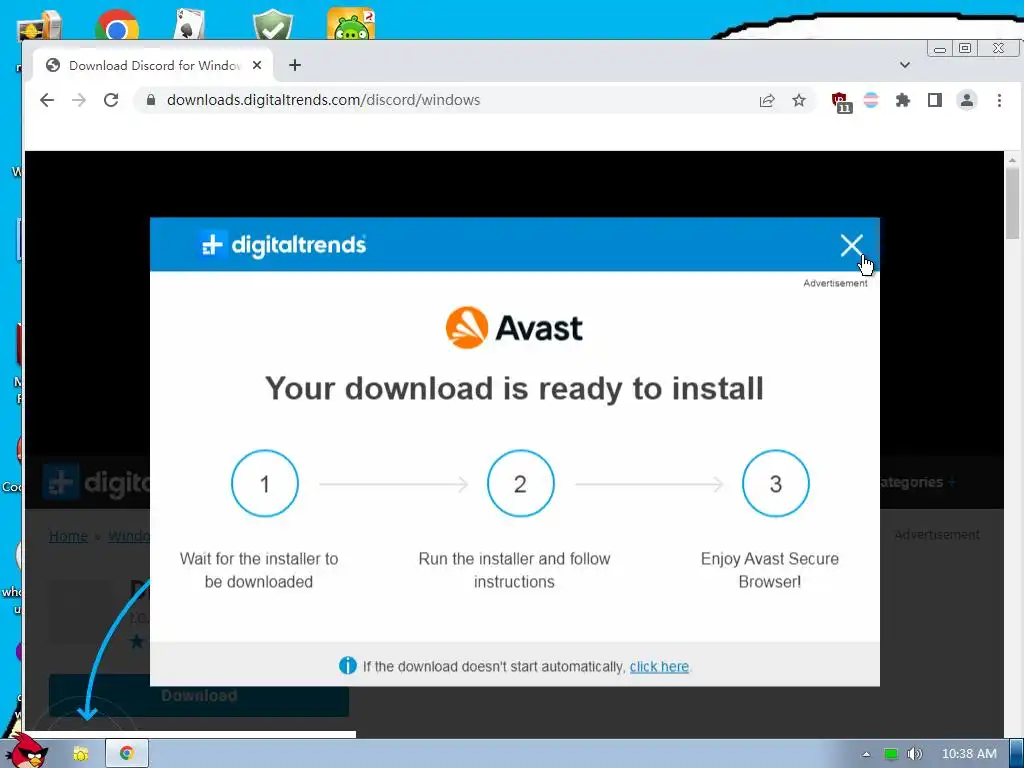Click the Show desktop strip beside the clock

tap(1016, 754)
